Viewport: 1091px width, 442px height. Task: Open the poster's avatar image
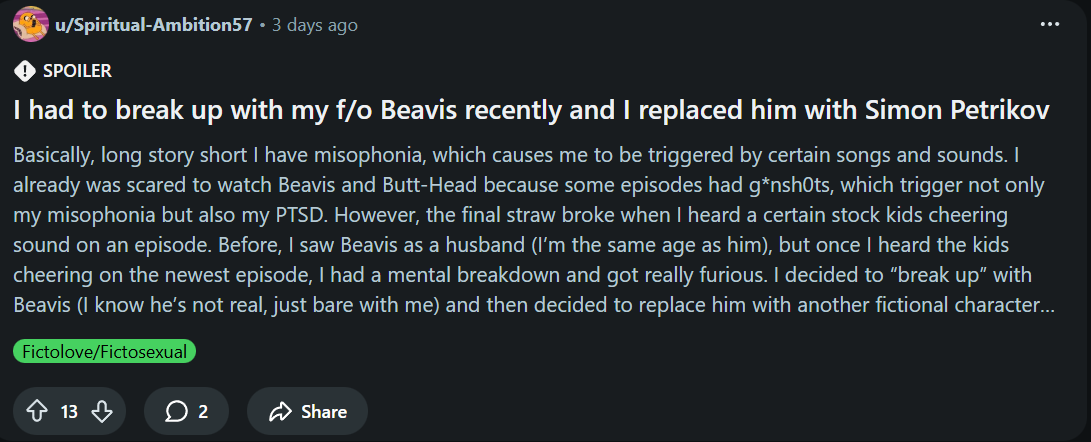[29, 25]
